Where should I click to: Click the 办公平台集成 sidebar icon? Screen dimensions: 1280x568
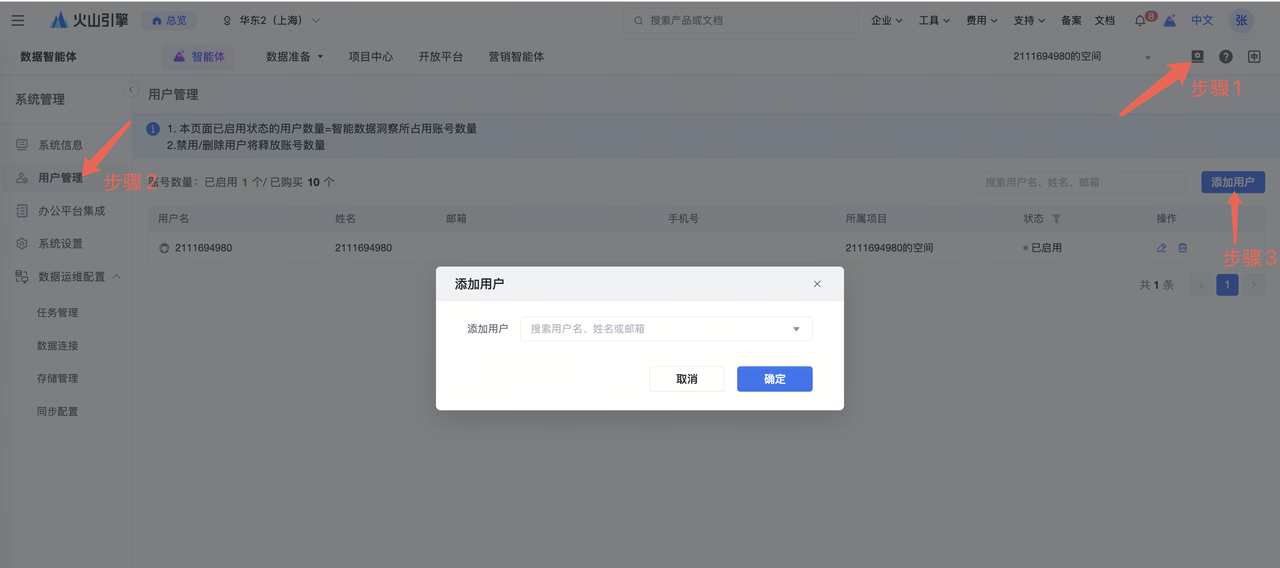[22, 211]
